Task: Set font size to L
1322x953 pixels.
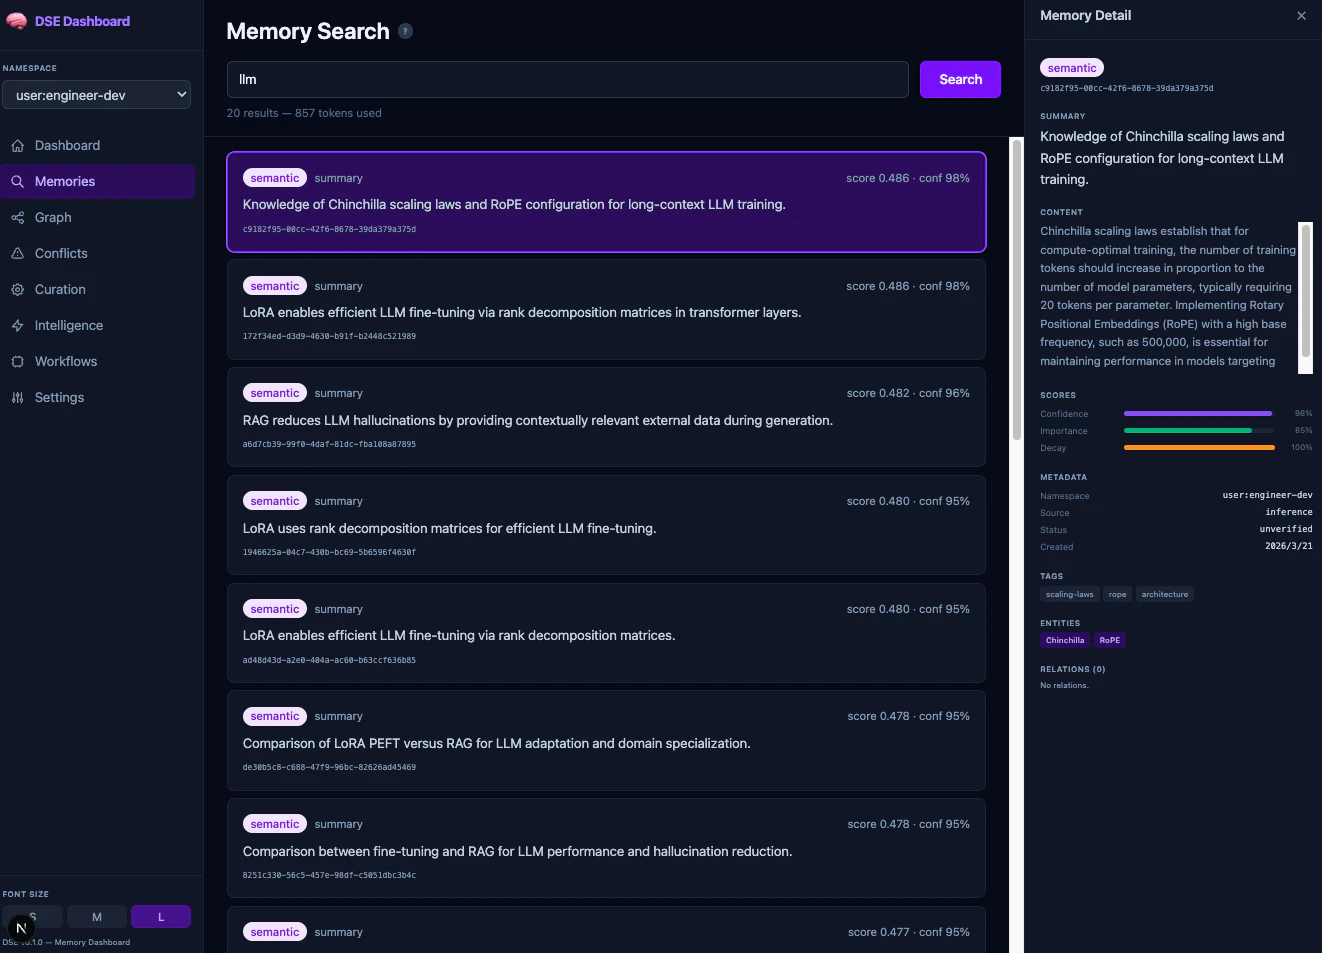Action: point(161,917)
